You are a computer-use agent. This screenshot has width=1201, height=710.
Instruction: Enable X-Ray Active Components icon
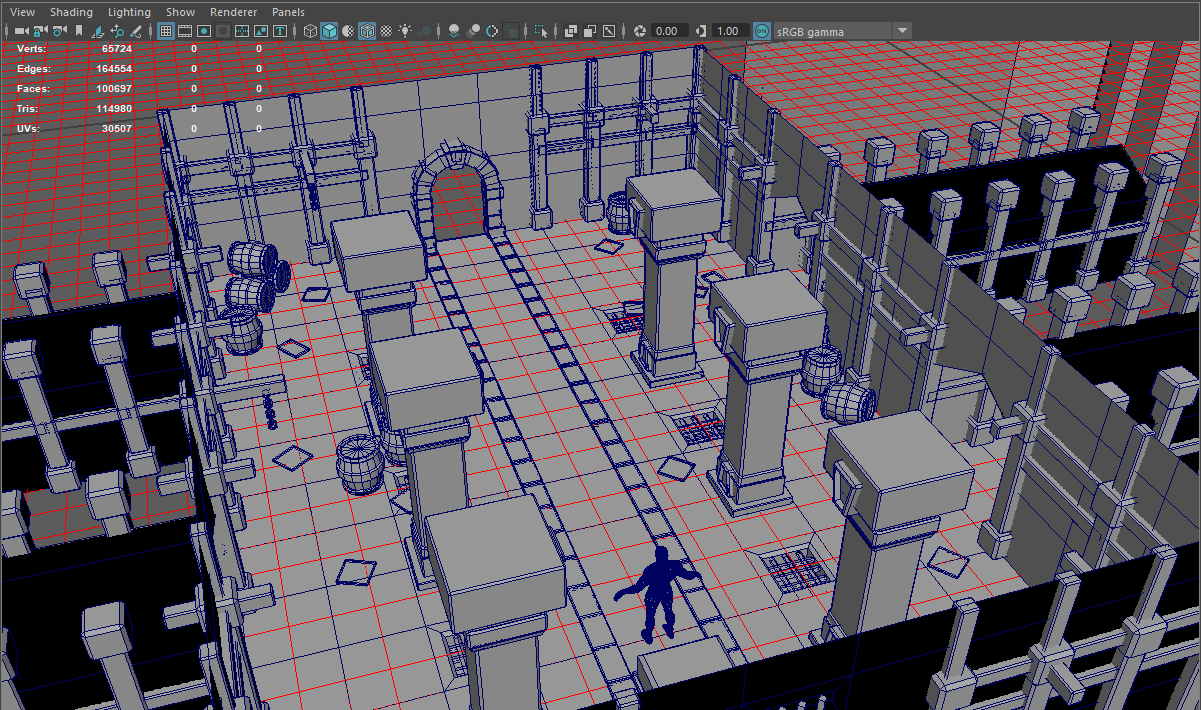[x=589, y=31]
